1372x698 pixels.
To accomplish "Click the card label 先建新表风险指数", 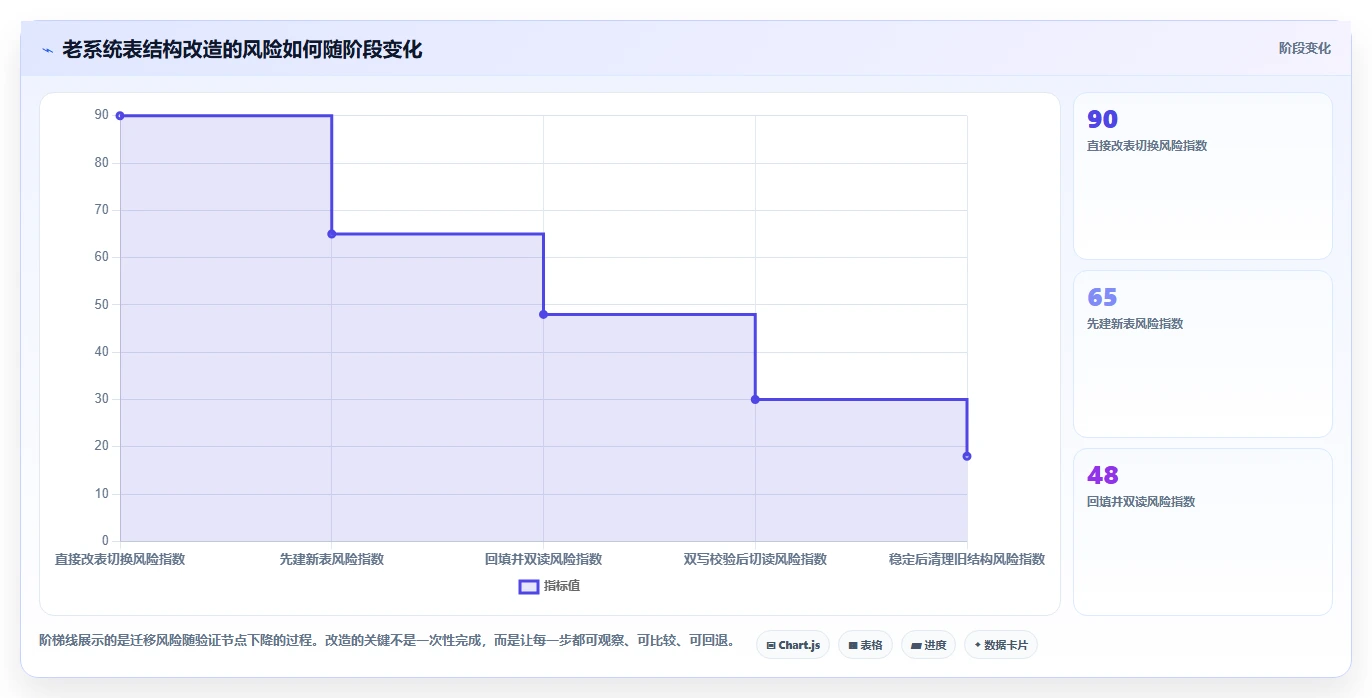I will [1135, 324].
